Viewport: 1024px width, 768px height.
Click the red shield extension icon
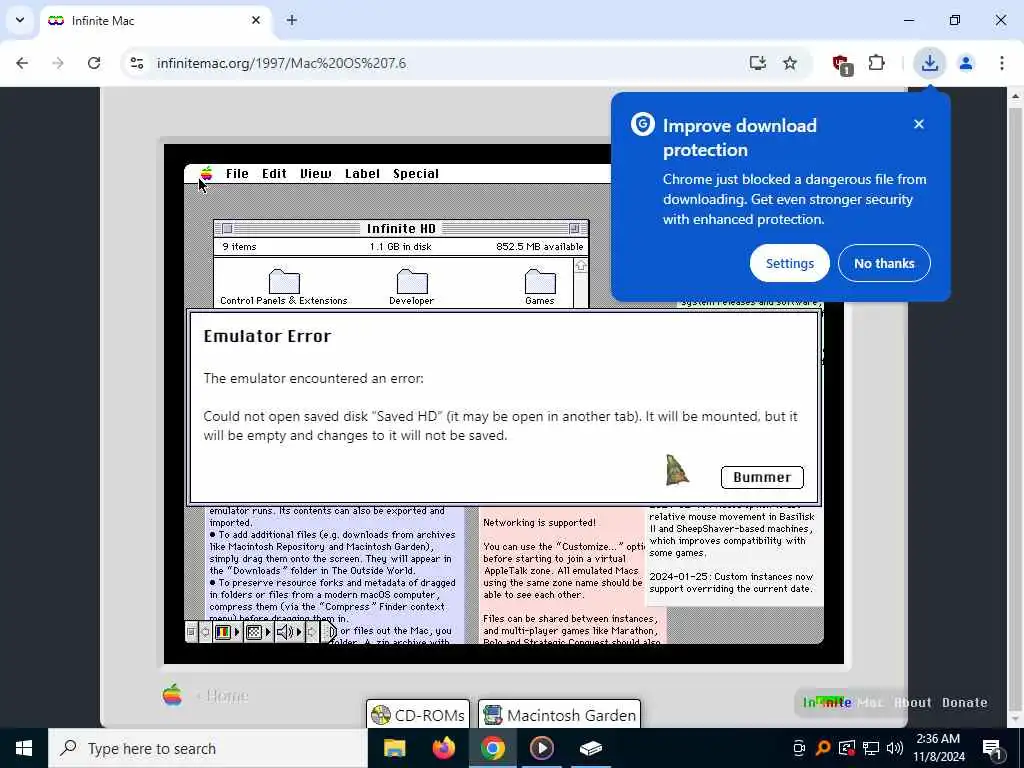(x=842, y=64)
